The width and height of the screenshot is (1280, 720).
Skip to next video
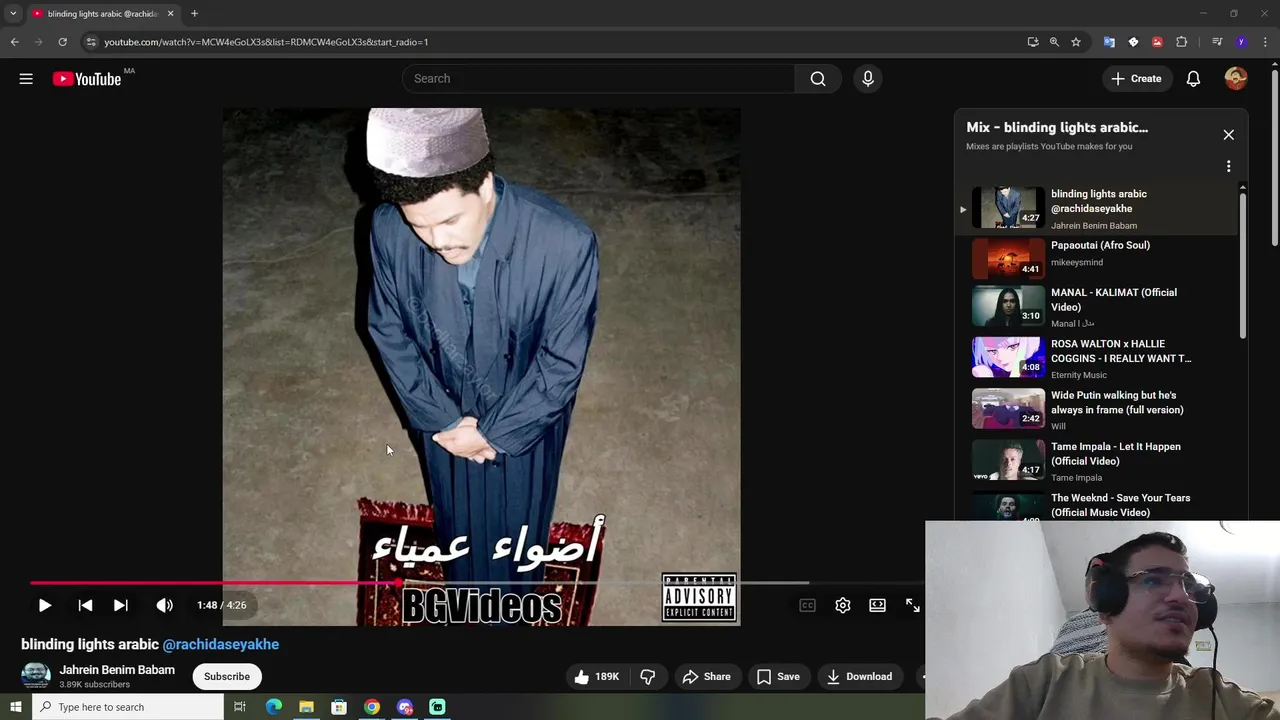pyautogui.click(x=121, y=605)
